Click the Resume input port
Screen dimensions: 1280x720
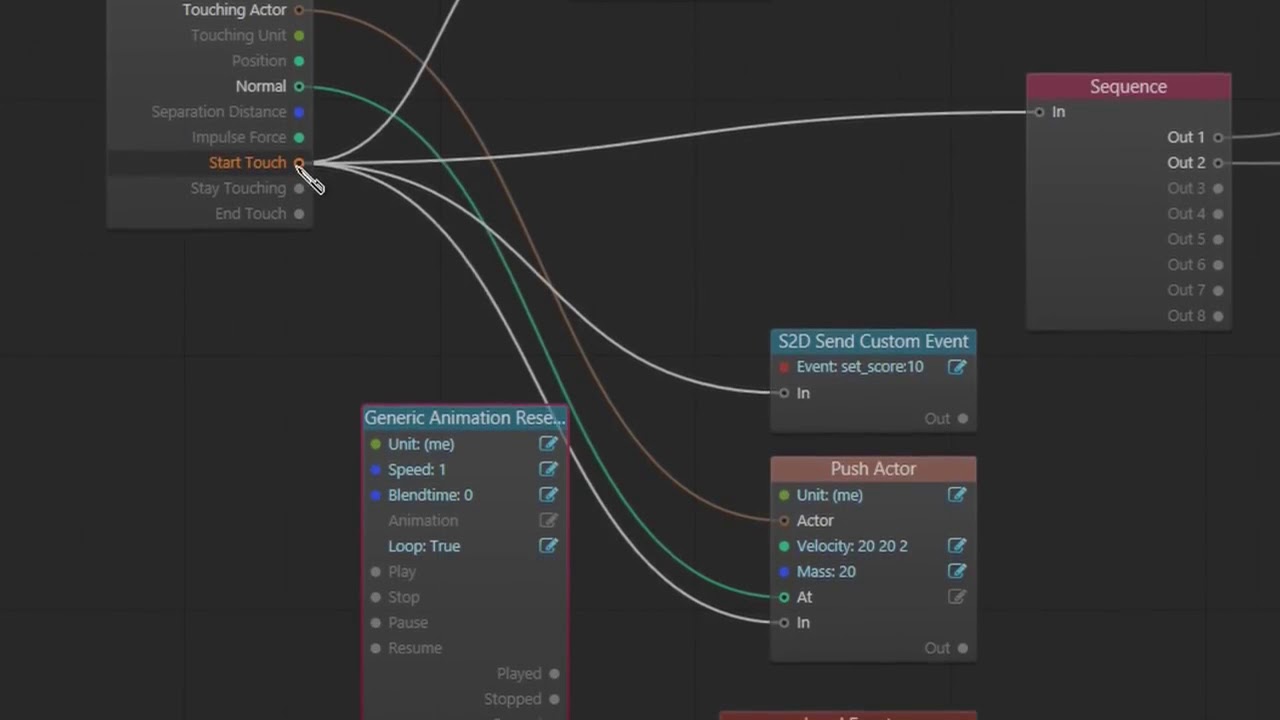376,648
